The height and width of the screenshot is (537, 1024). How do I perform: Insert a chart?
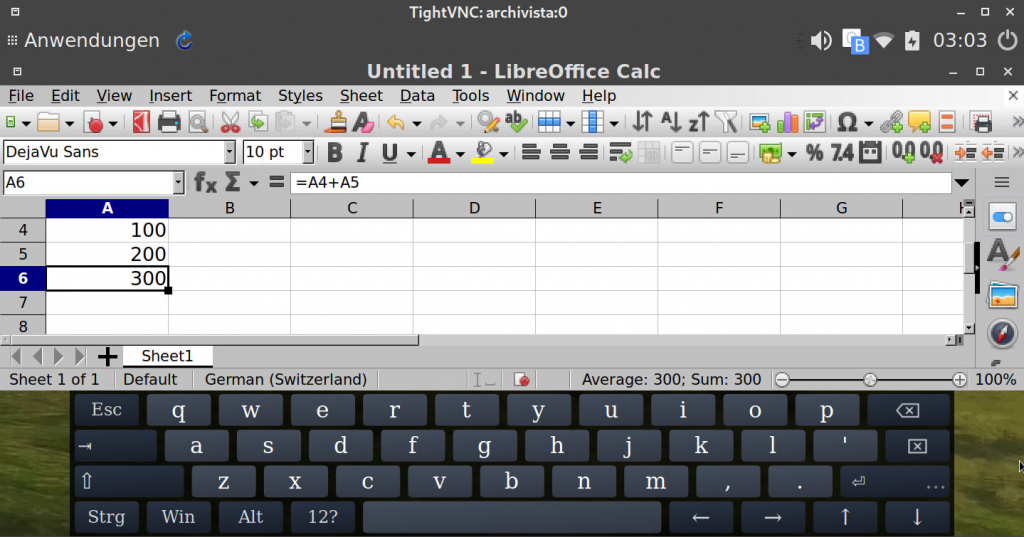[788, 122]
